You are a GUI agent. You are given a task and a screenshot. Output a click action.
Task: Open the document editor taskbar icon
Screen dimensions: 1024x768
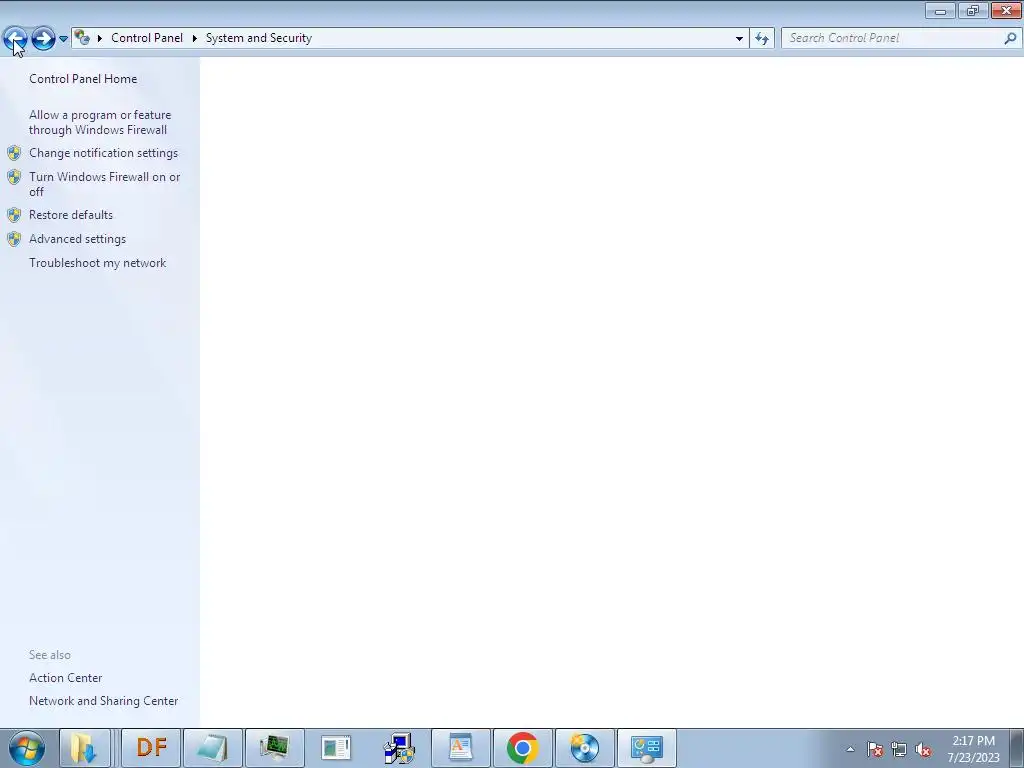point(460,748)
